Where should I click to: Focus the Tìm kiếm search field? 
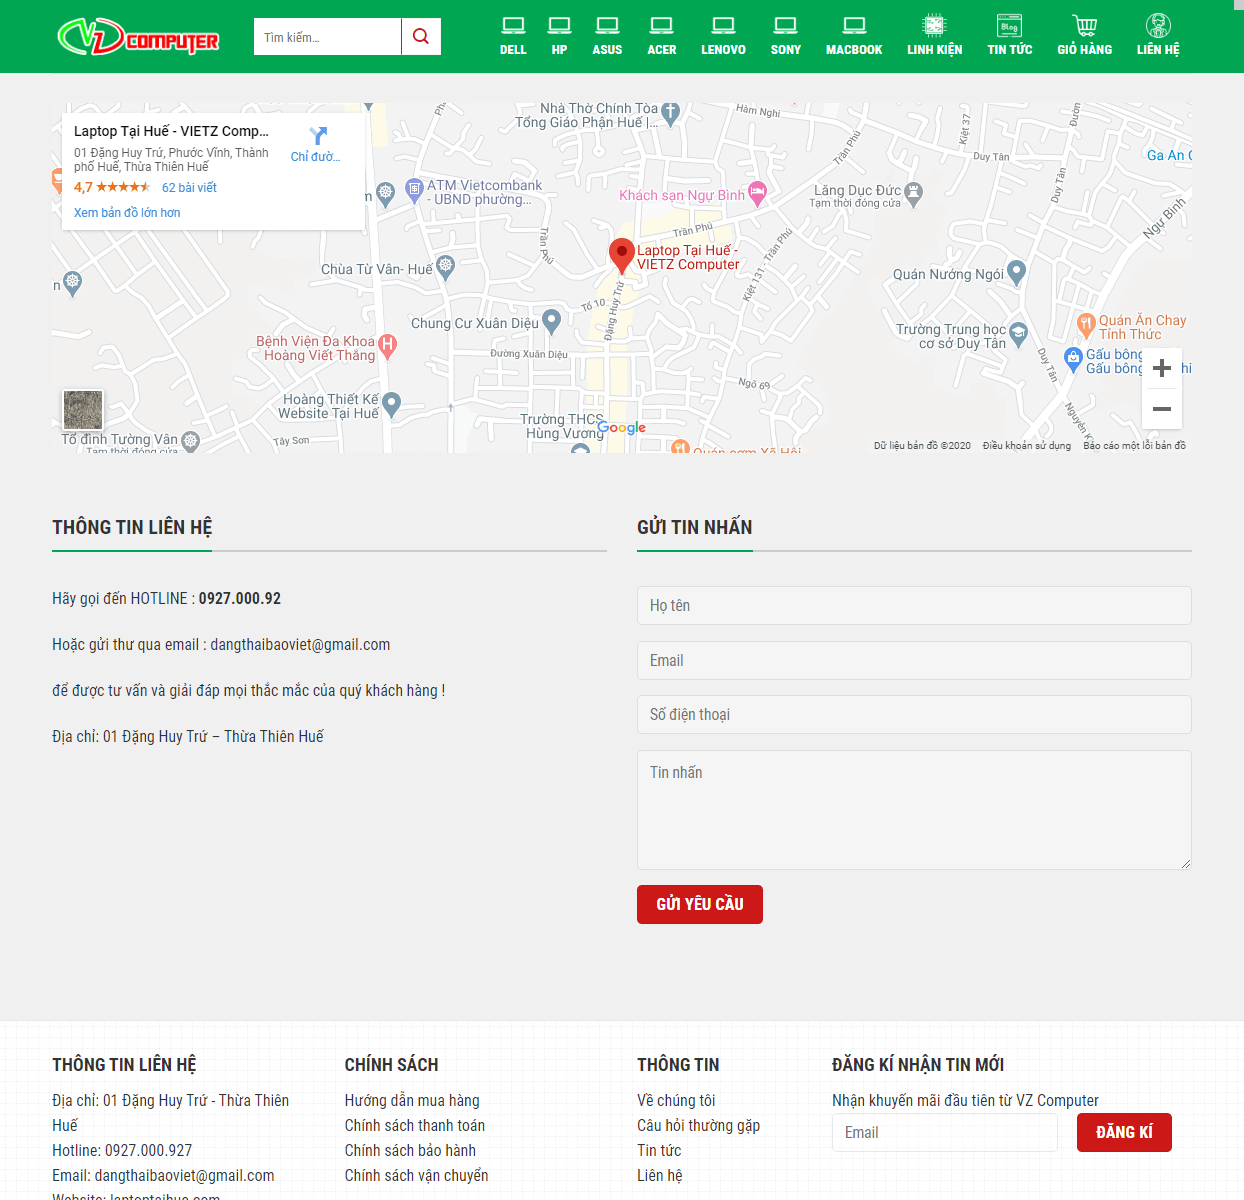(327, 37)
